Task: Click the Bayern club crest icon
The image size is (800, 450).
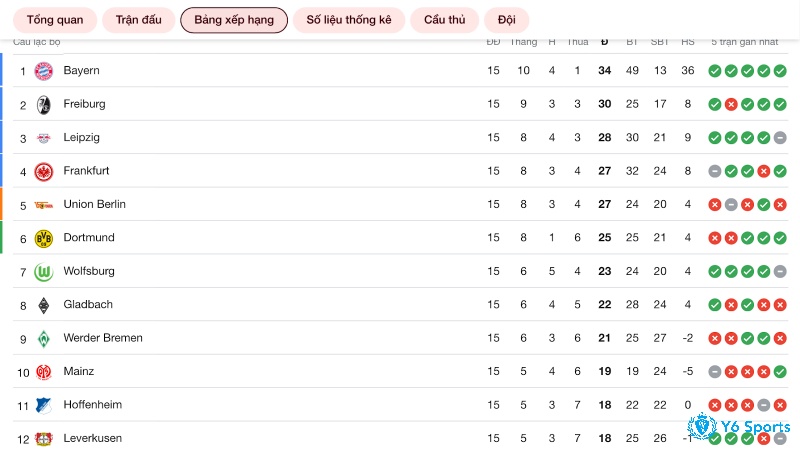Action: click(43, 71)
